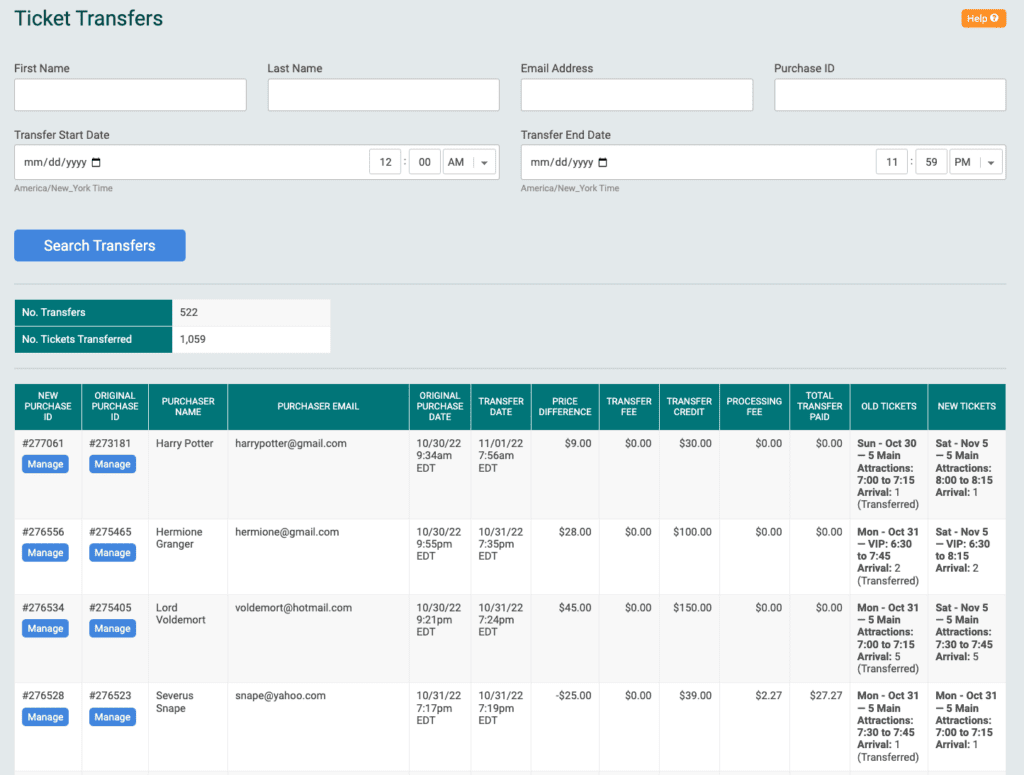Manage new purchase #276528

click(45, 717)
